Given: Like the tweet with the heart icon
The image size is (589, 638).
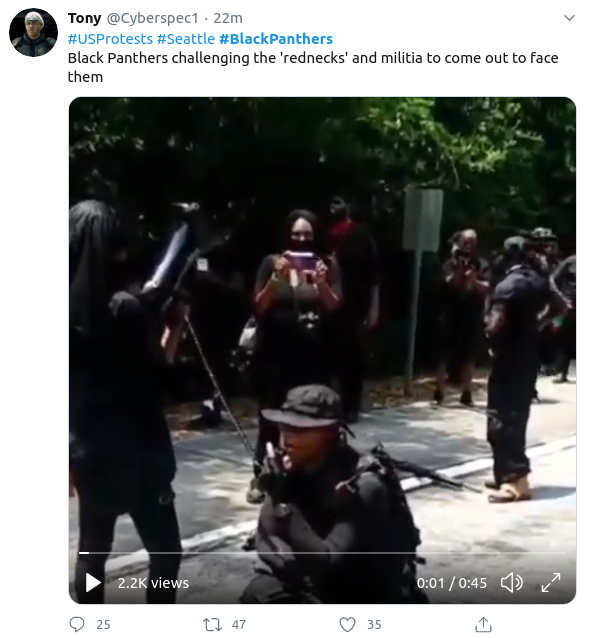Looking at the screenshot, I should coord(347,624).
